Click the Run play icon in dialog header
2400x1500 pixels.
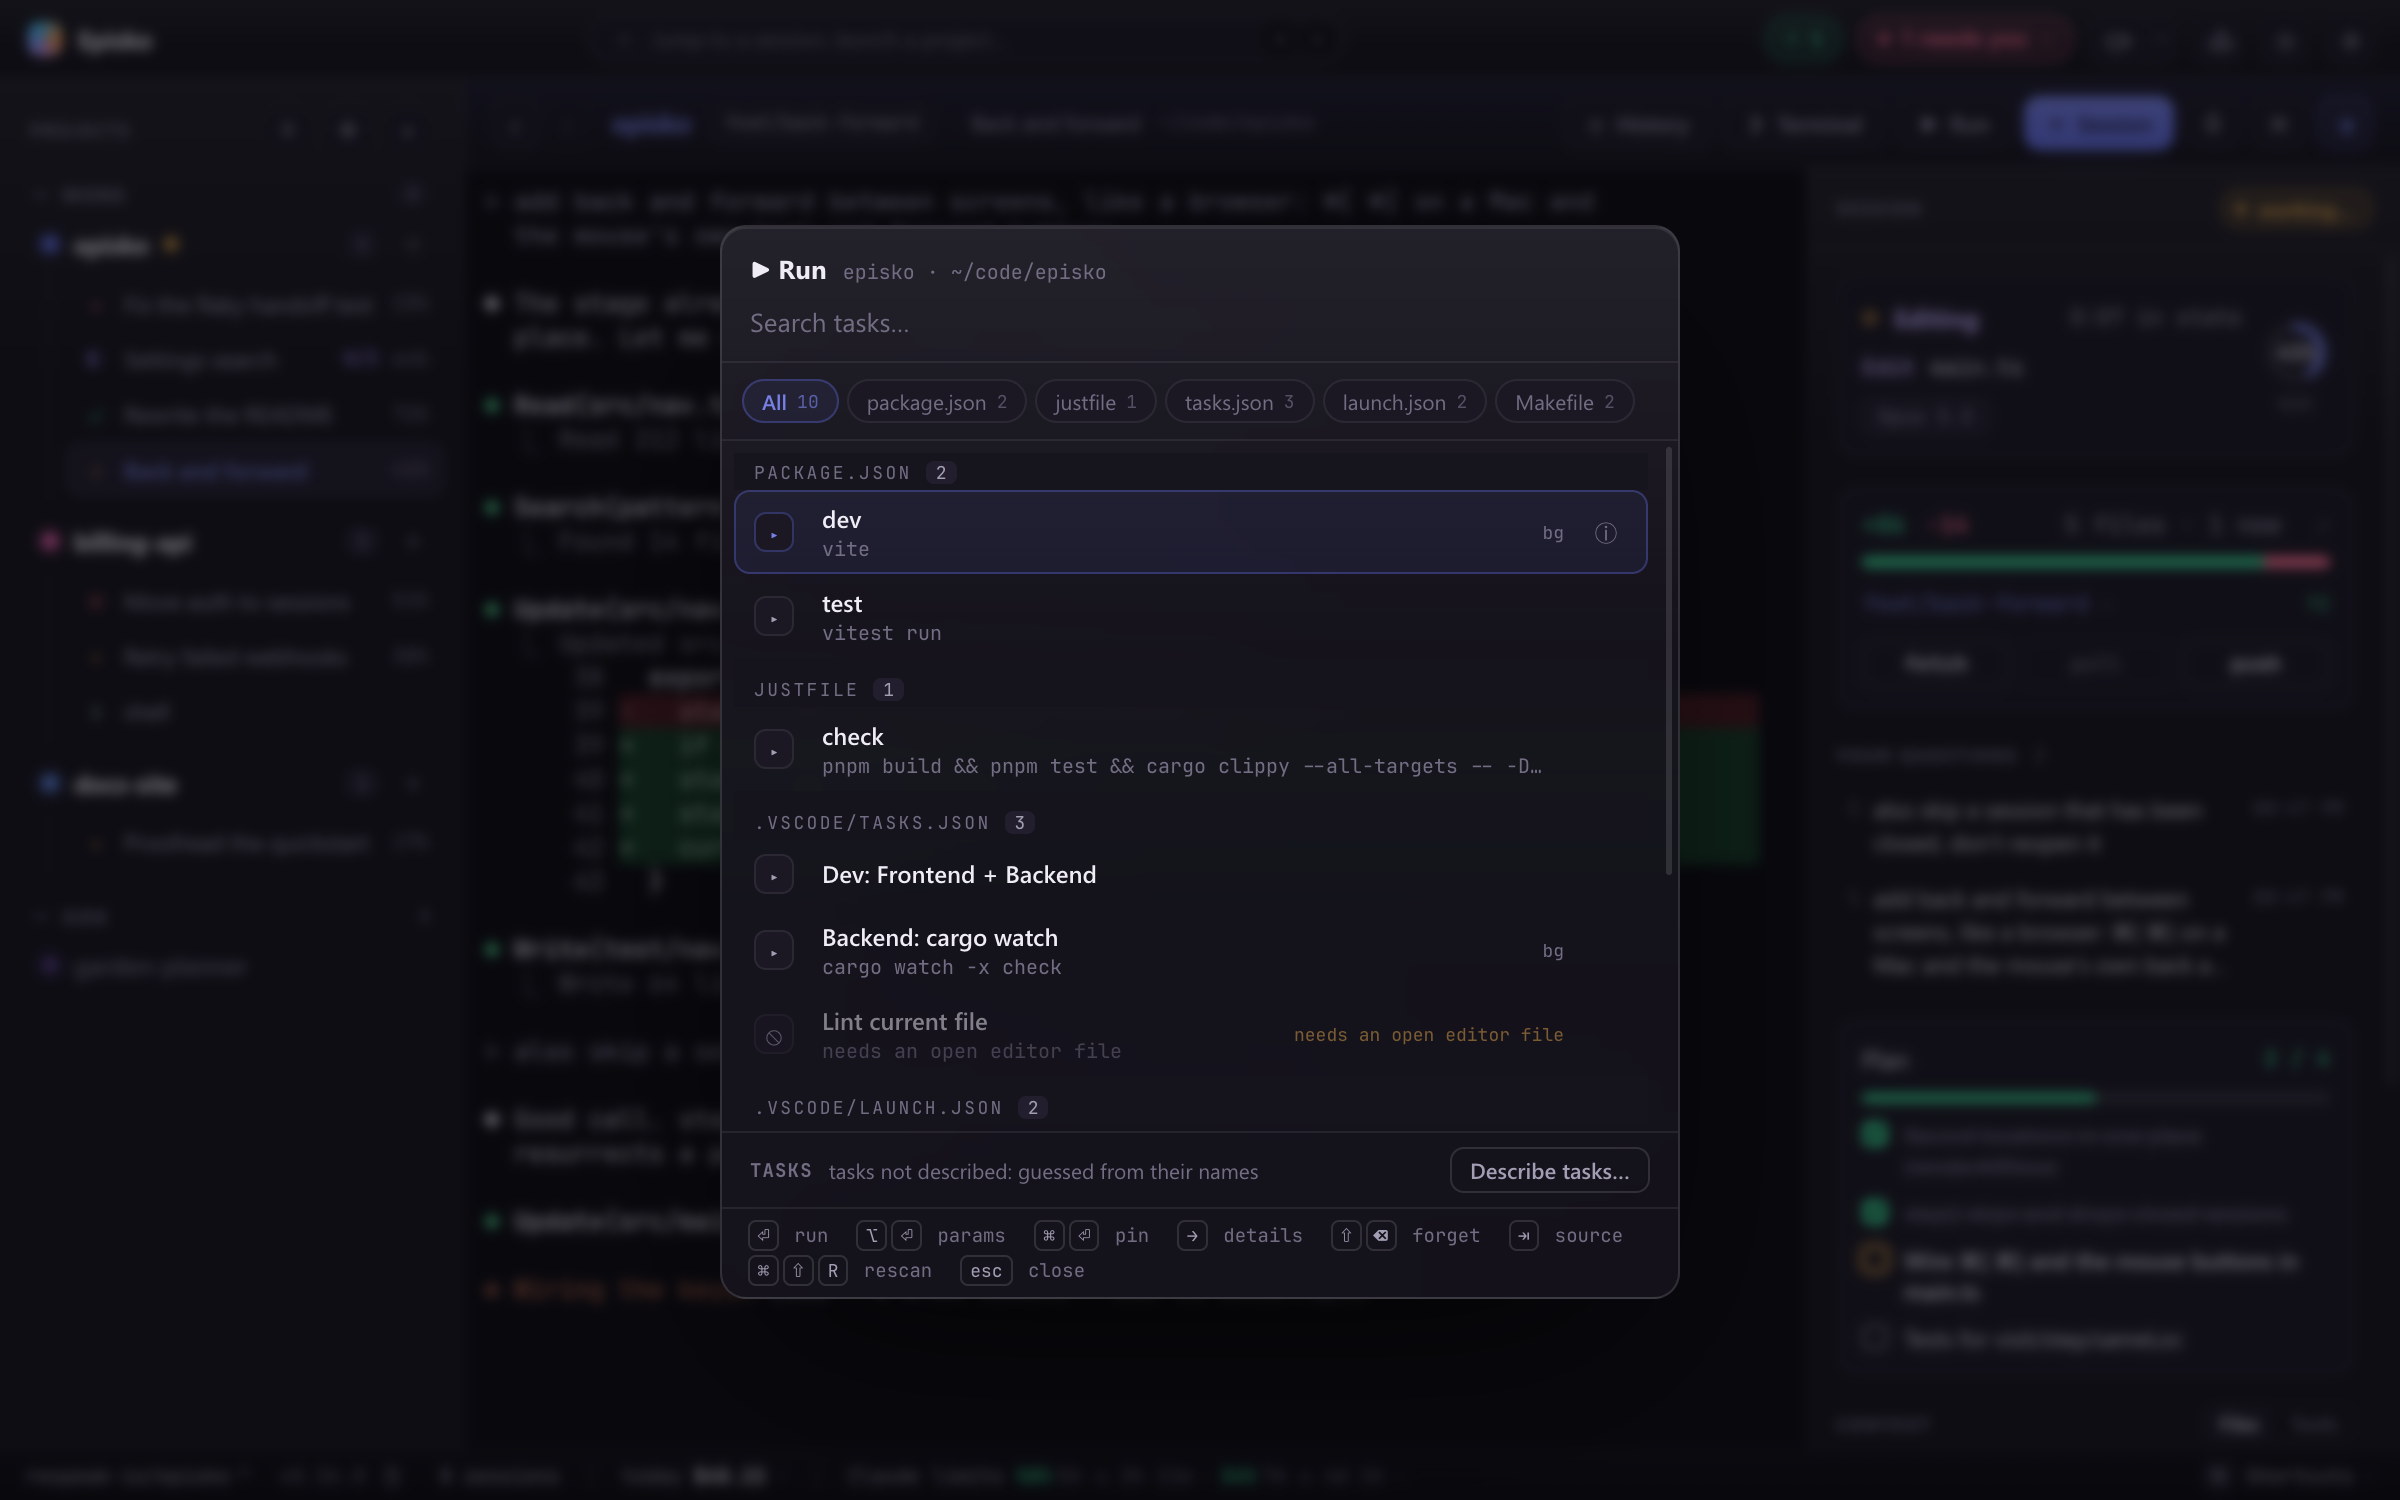pos(760,270)
